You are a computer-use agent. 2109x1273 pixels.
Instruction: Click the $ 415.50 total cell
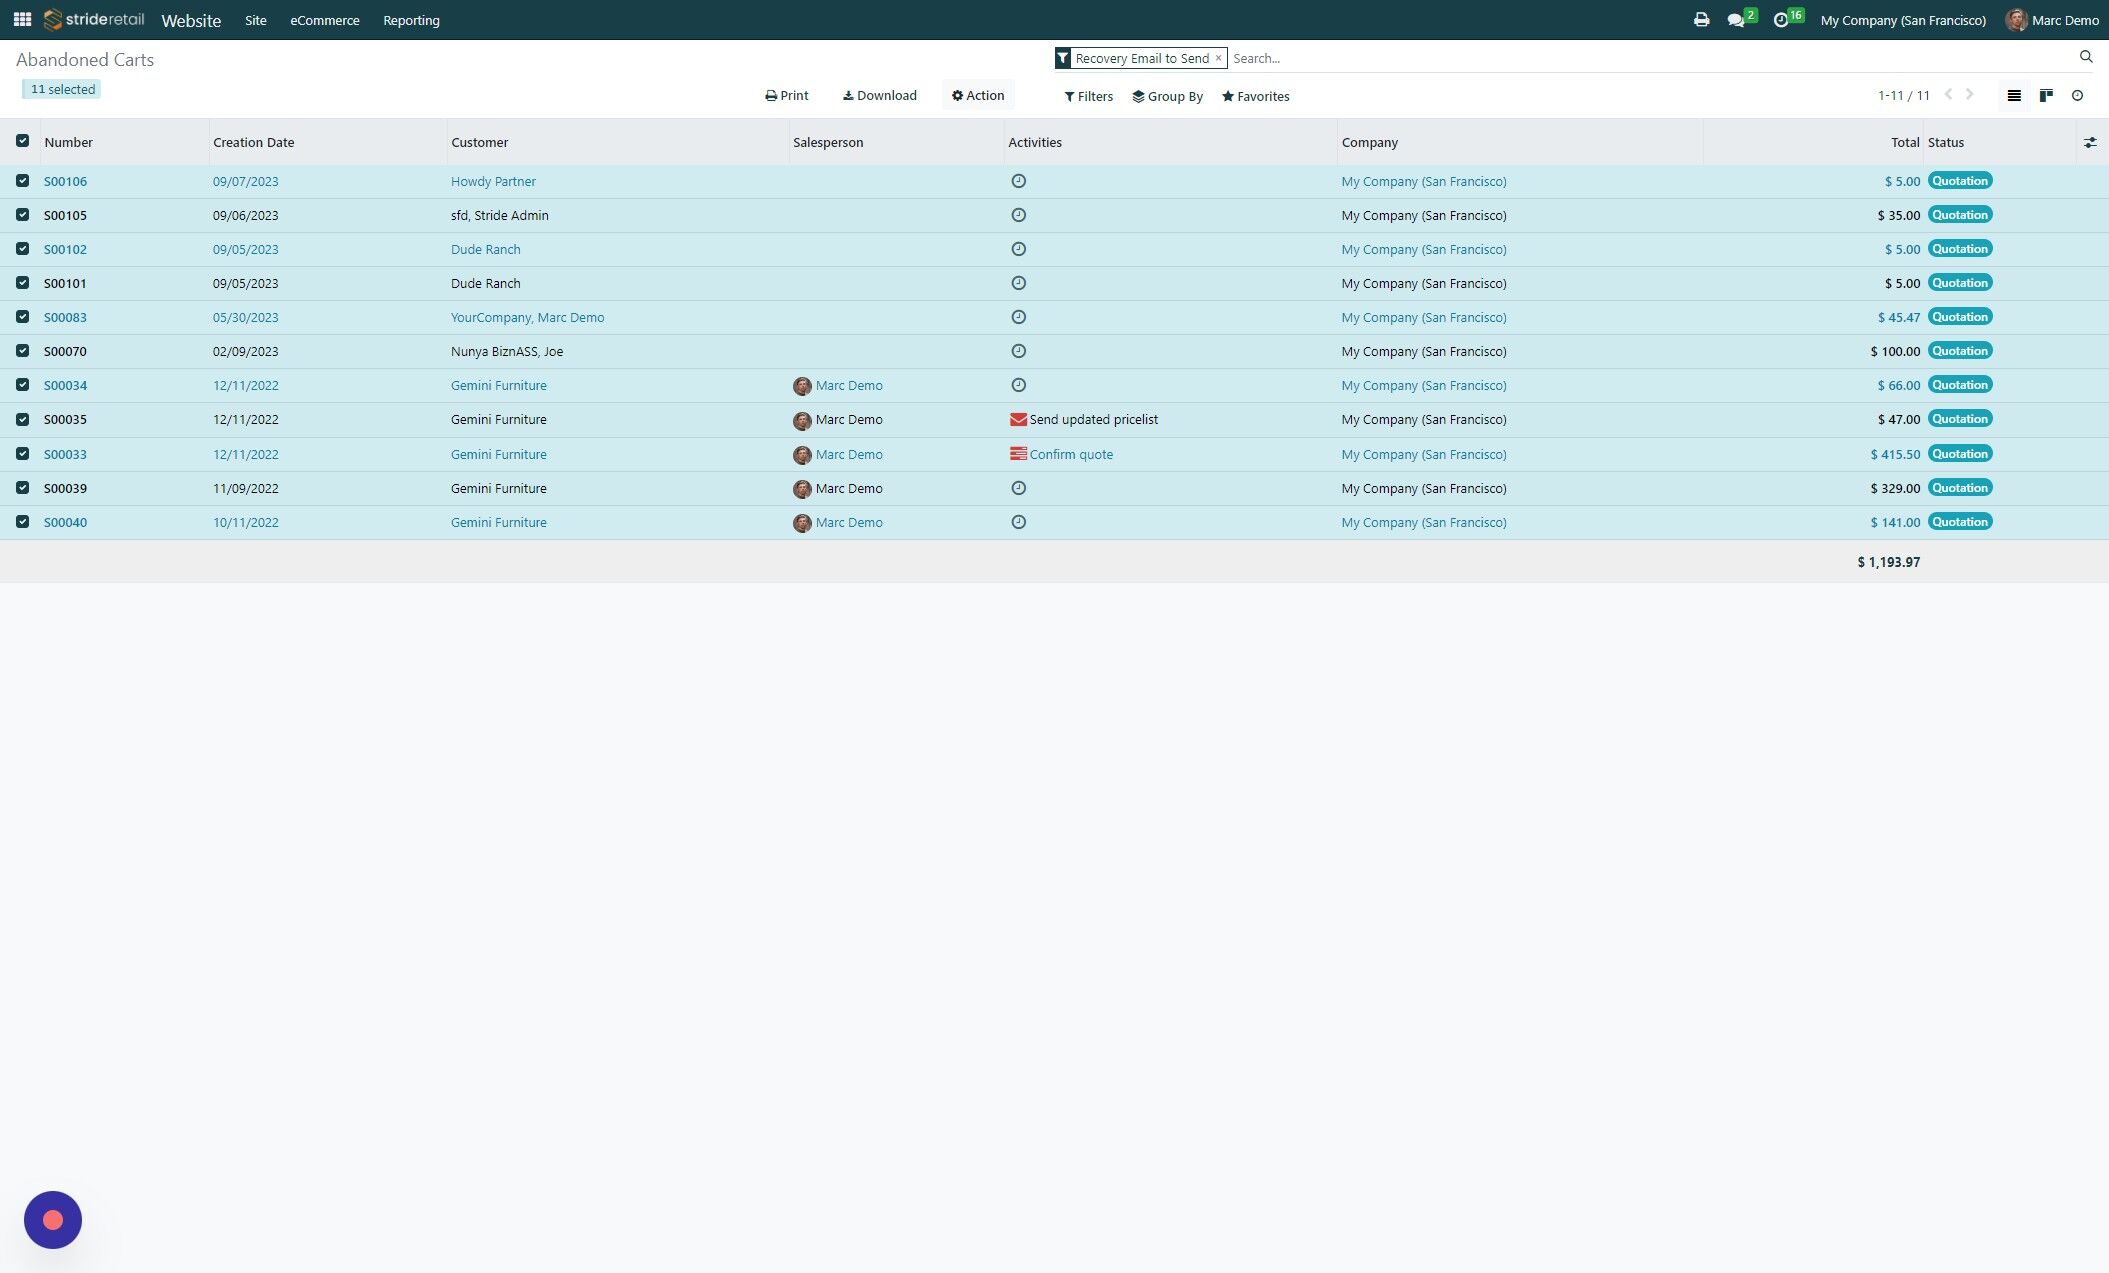click(1895, 454)
